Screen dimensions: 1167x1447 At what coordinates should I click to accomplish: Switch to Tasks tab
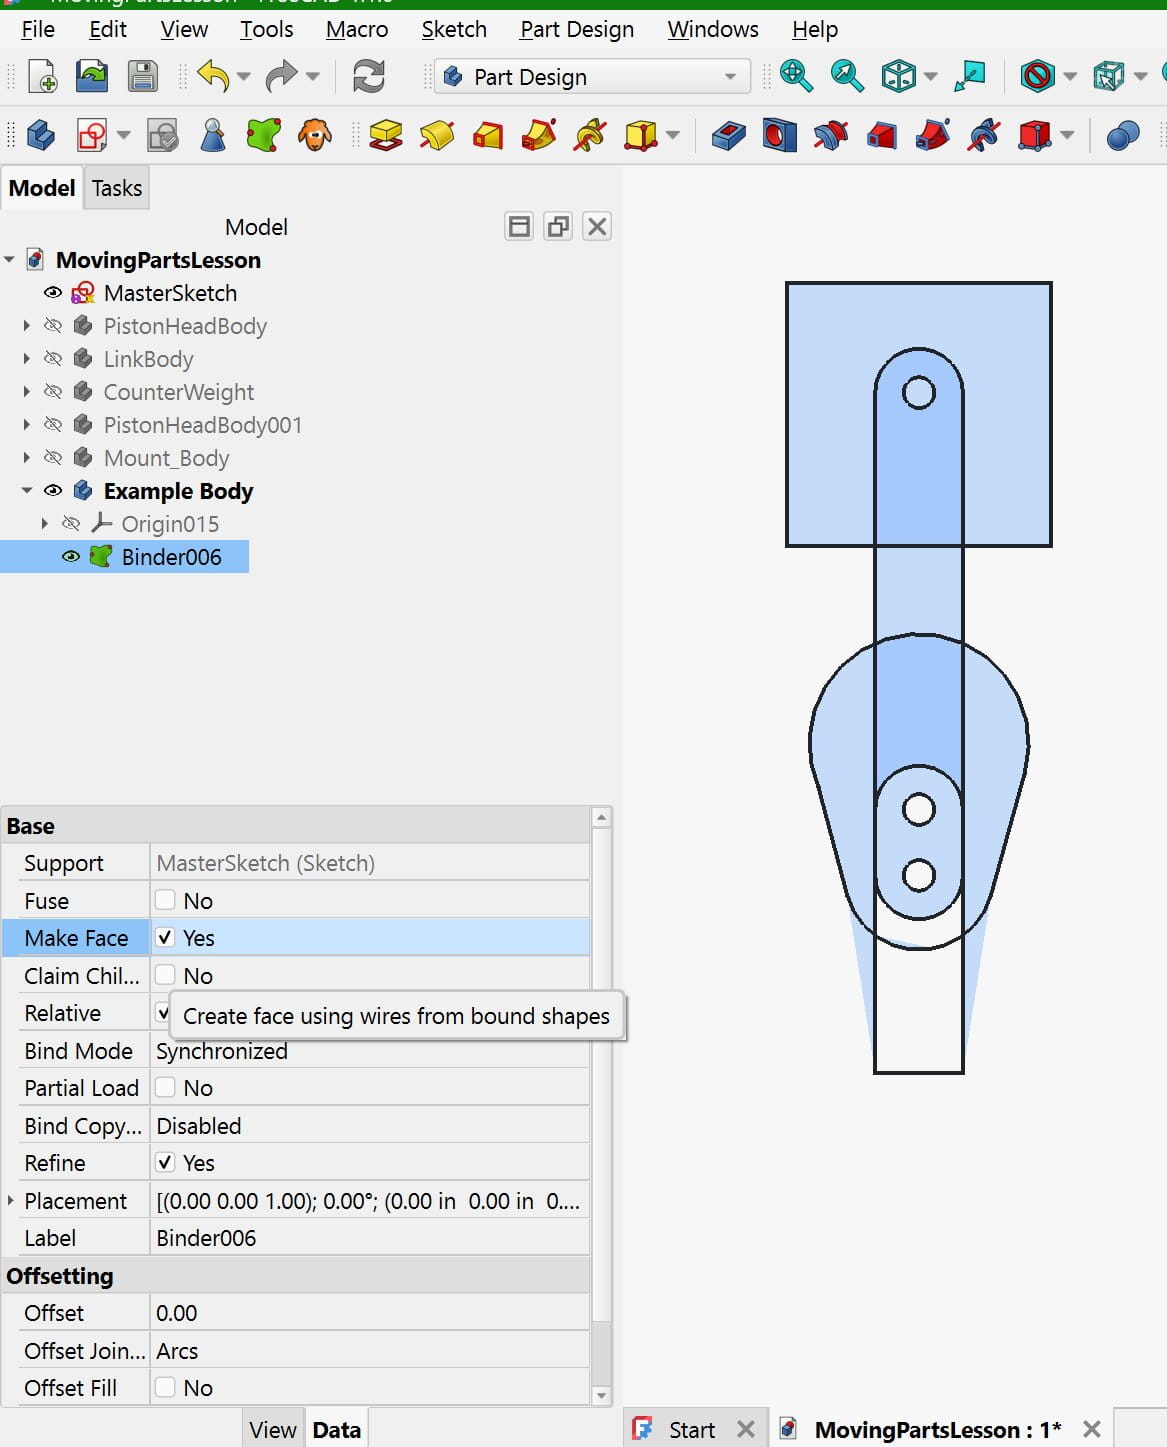coord(117,188)
